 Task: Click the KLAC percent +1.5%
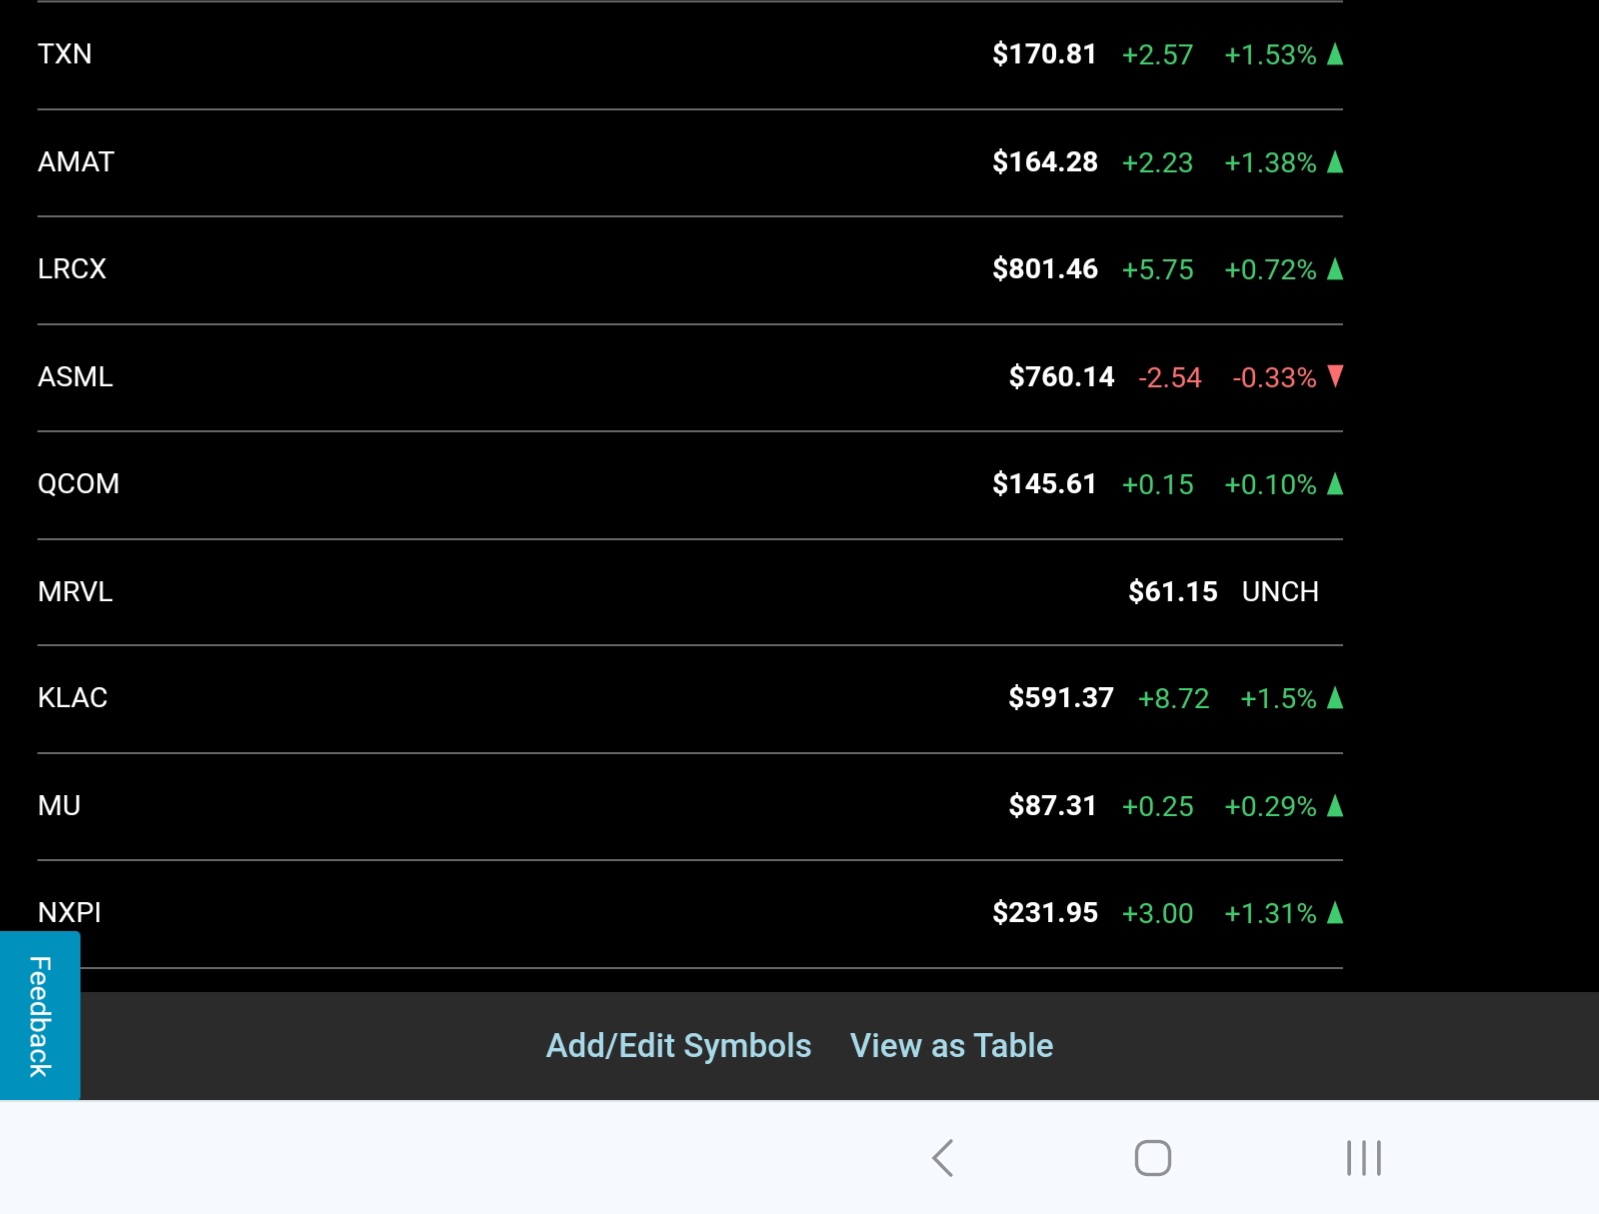1279,699
